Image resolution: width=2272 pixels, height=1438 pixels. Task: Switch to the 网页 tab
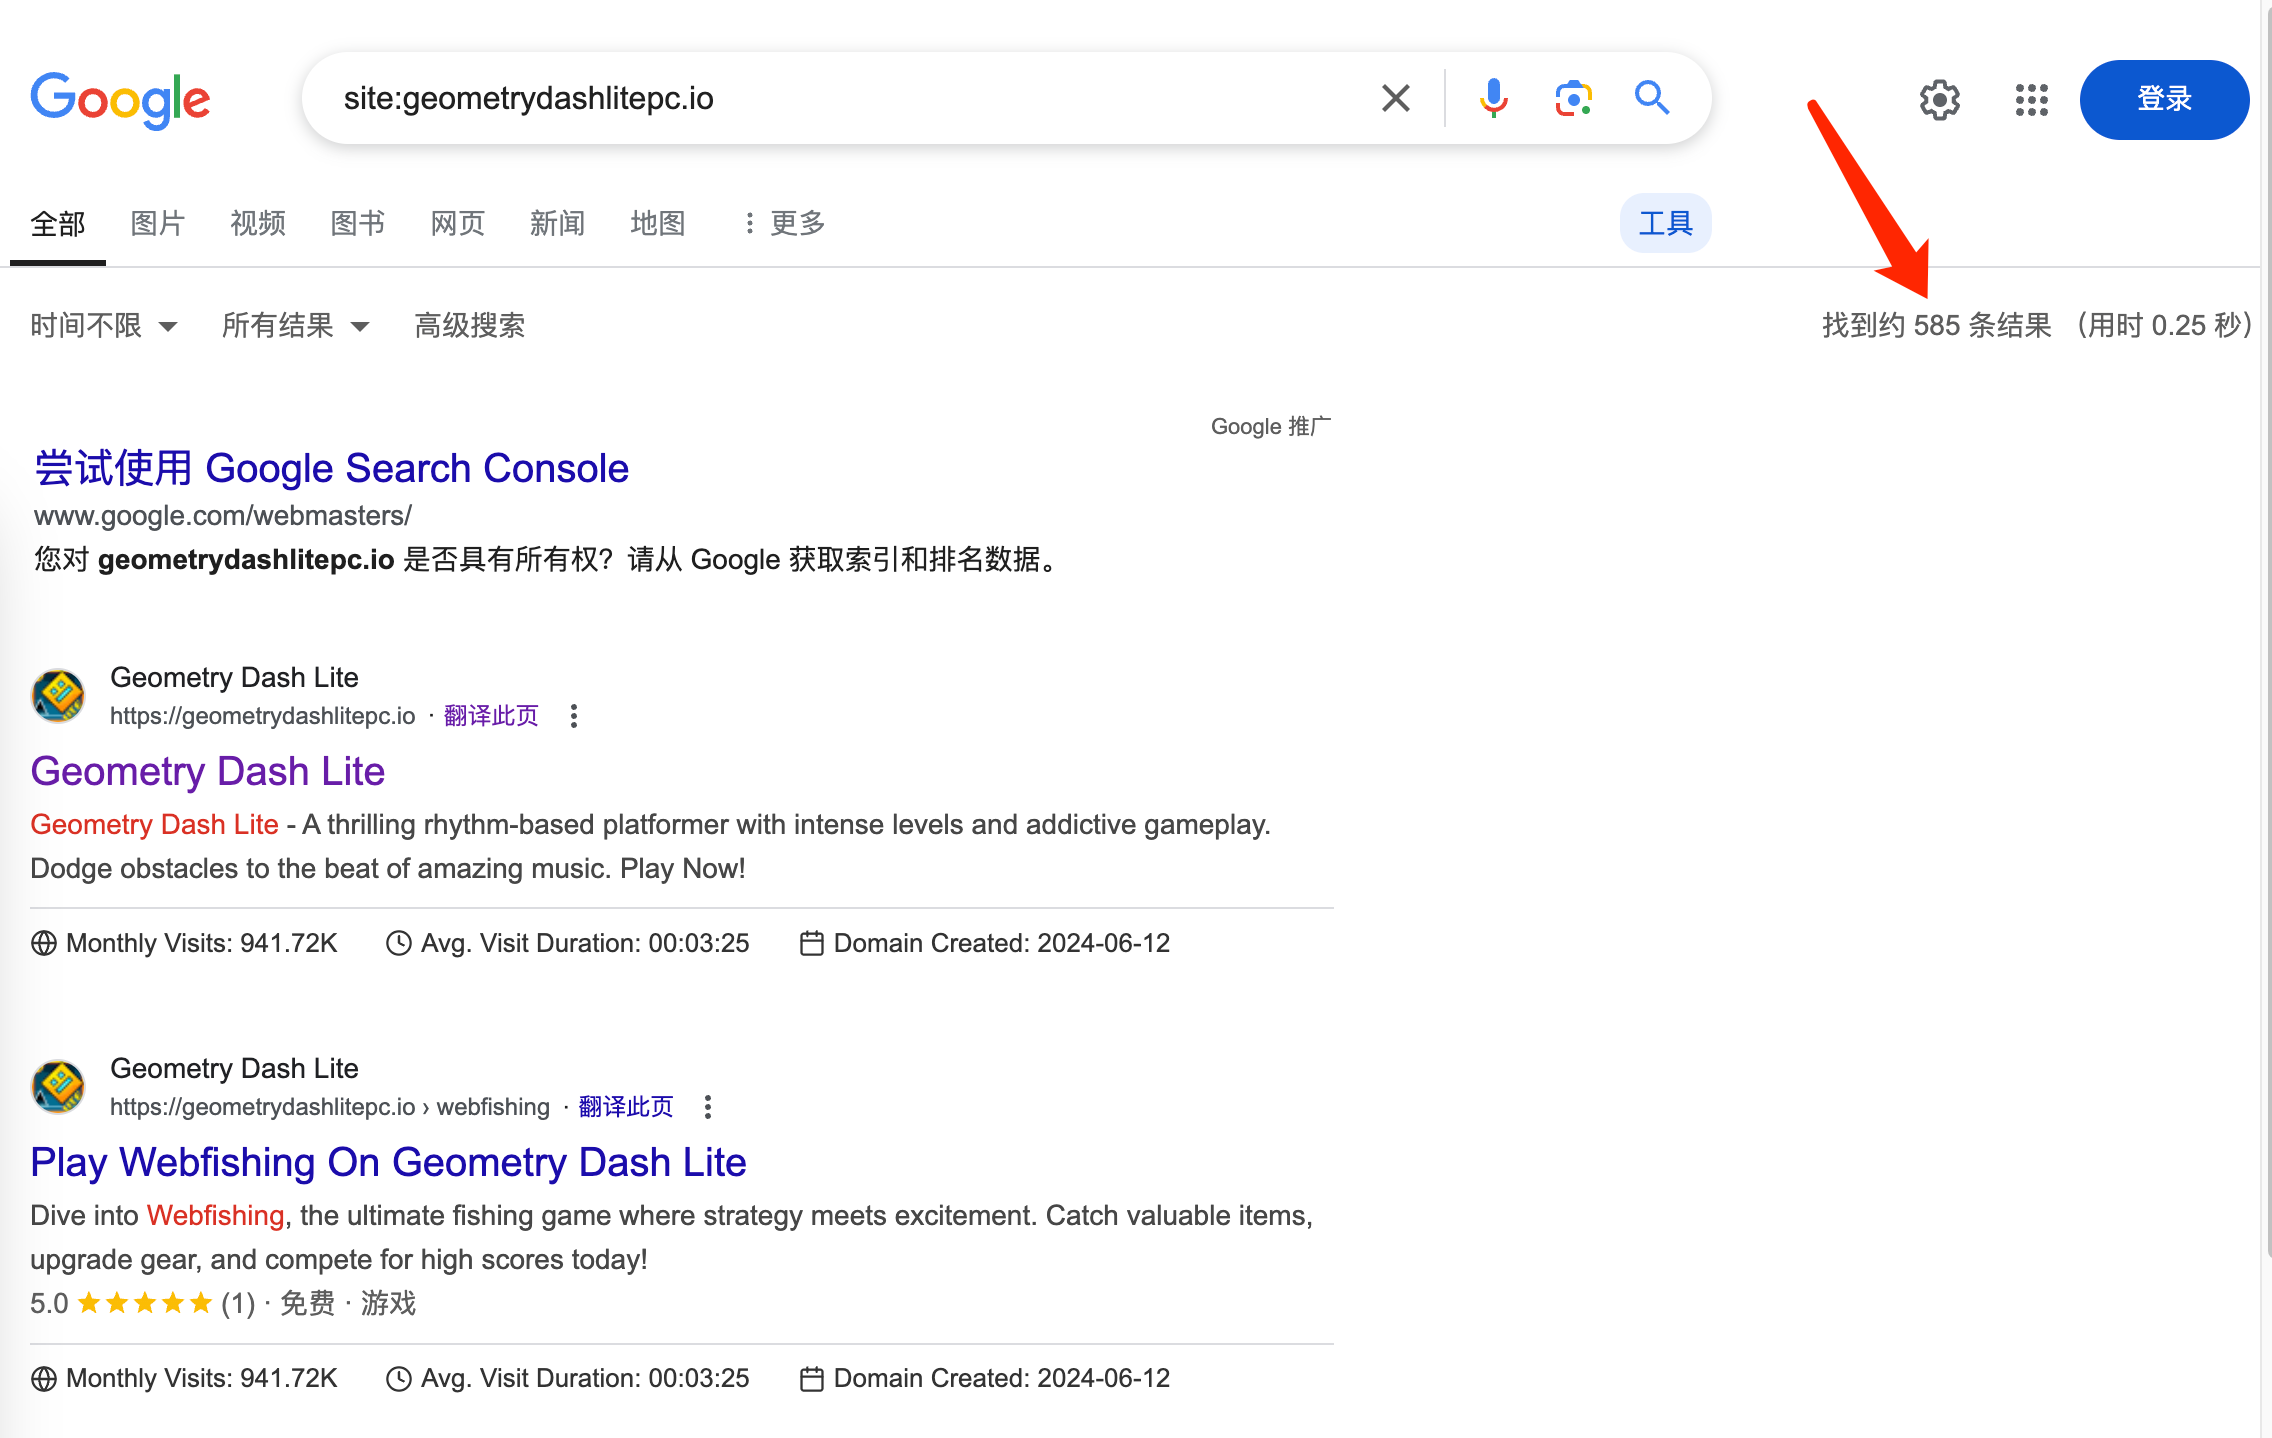pyautogui.click(x=458, y=223)
